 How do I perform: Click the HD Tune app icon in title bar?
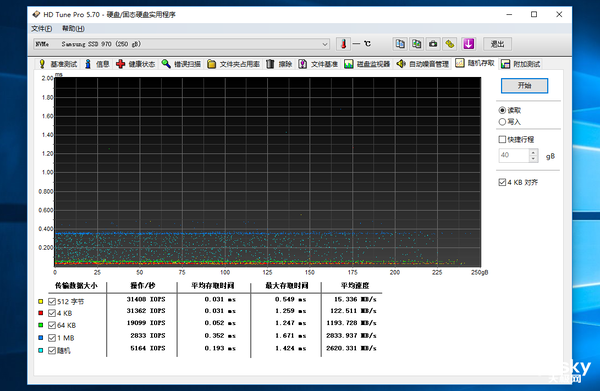tap(36, 15)
